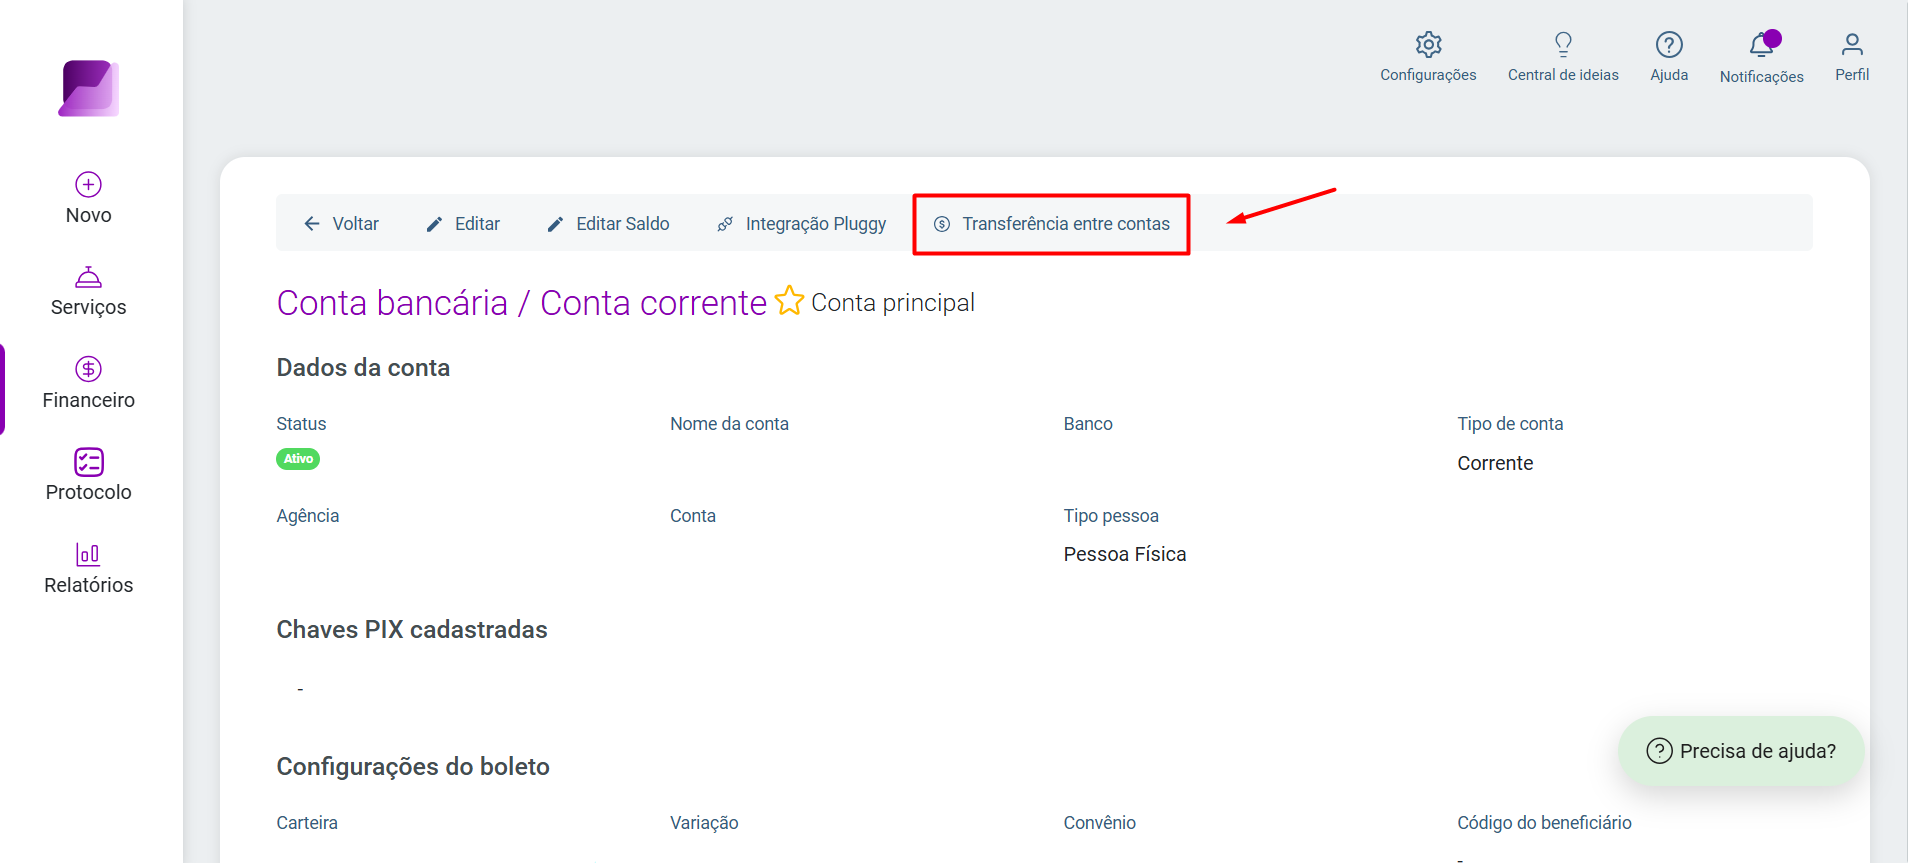
Task: Click Transferência entre contas
Action: (1051, 224)
